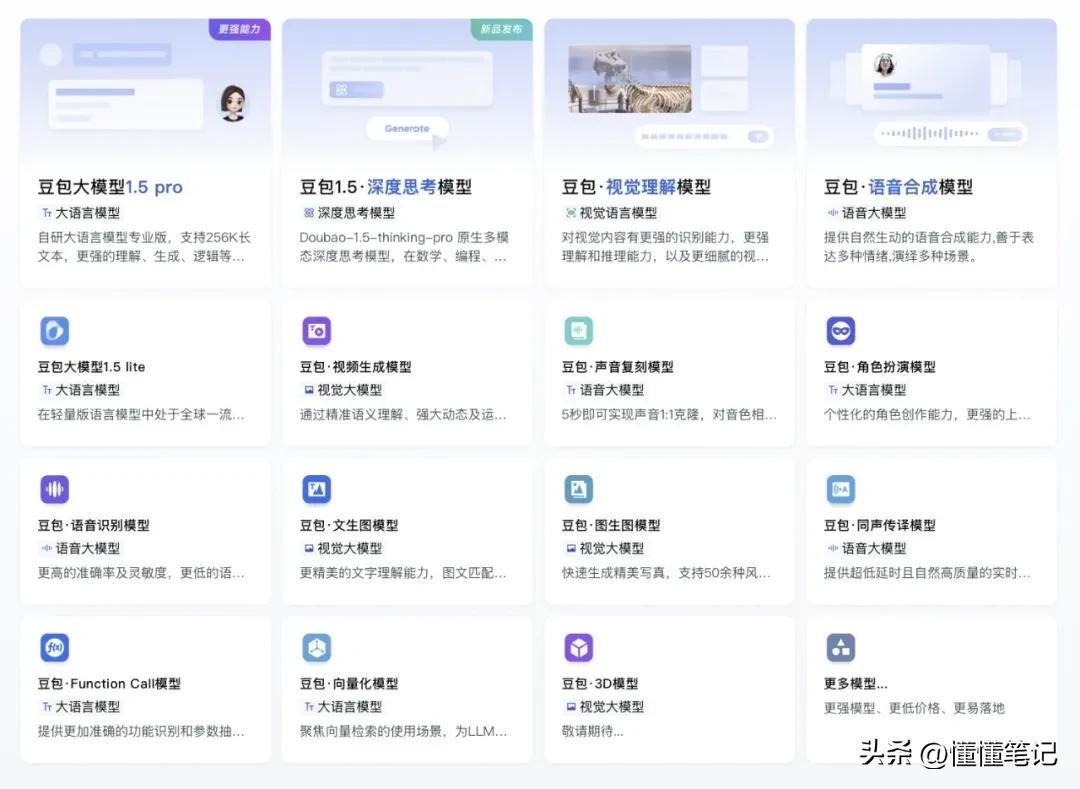Image resolution: width=1080 pixels, height=789 pixels.
Task: Click description 提供超低延时且自然高质量
Action: 928,573
